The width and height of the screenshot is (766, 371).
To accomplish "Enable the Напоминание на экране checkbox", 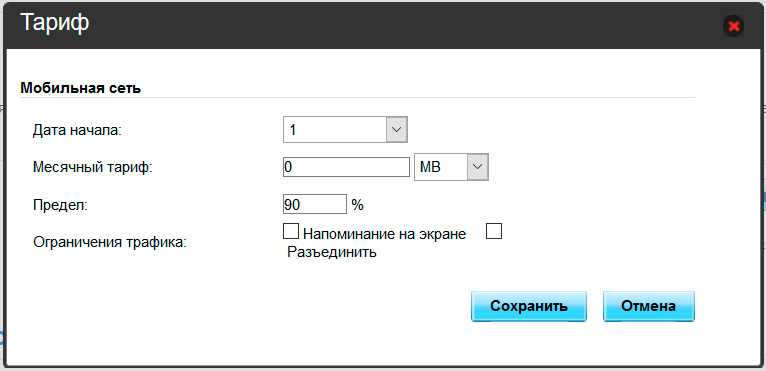I will click(x=291, y=231).
